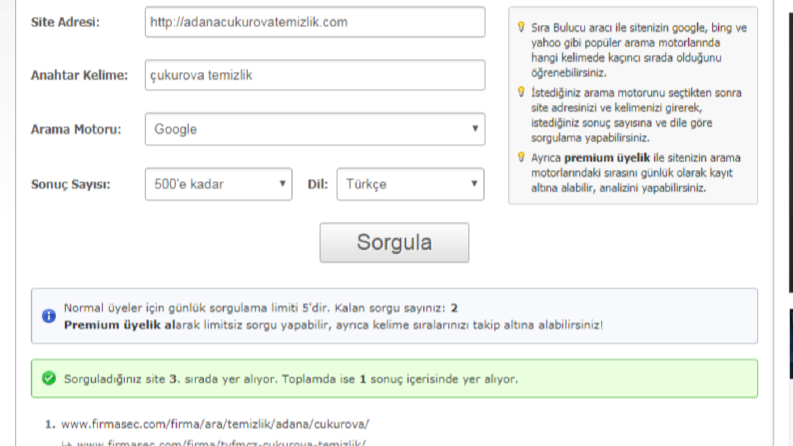The image size is (793, 446).
Task: Open the Premium üyelik link in limit notice
Action: (119, 325)
